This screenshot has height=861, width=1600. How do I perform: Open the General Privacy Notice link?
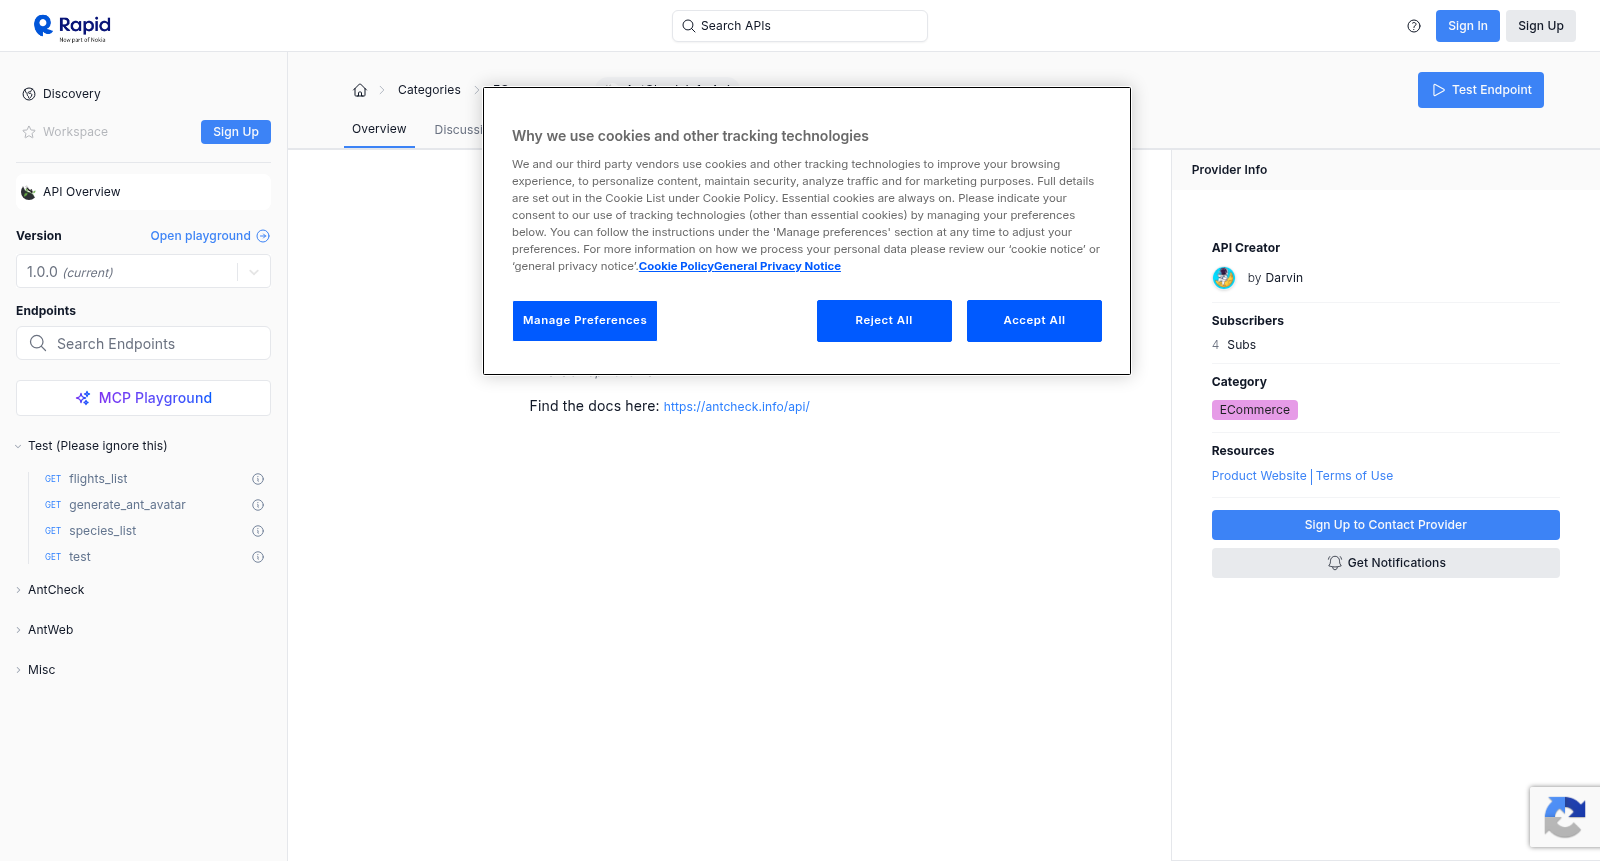coord(777,266)
